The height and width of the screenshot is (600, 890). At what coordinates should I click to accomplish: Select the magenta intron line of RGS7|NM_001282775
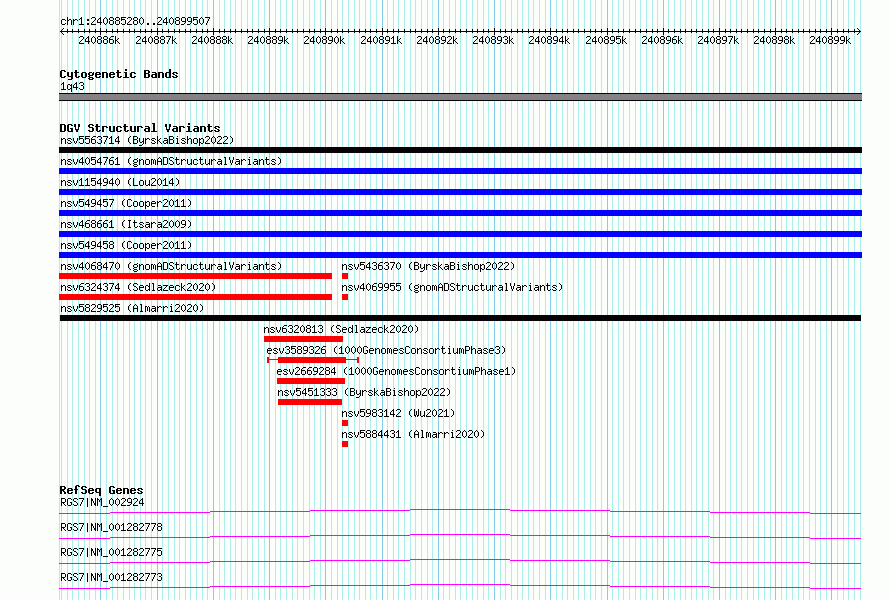click(x=460, y=561)
